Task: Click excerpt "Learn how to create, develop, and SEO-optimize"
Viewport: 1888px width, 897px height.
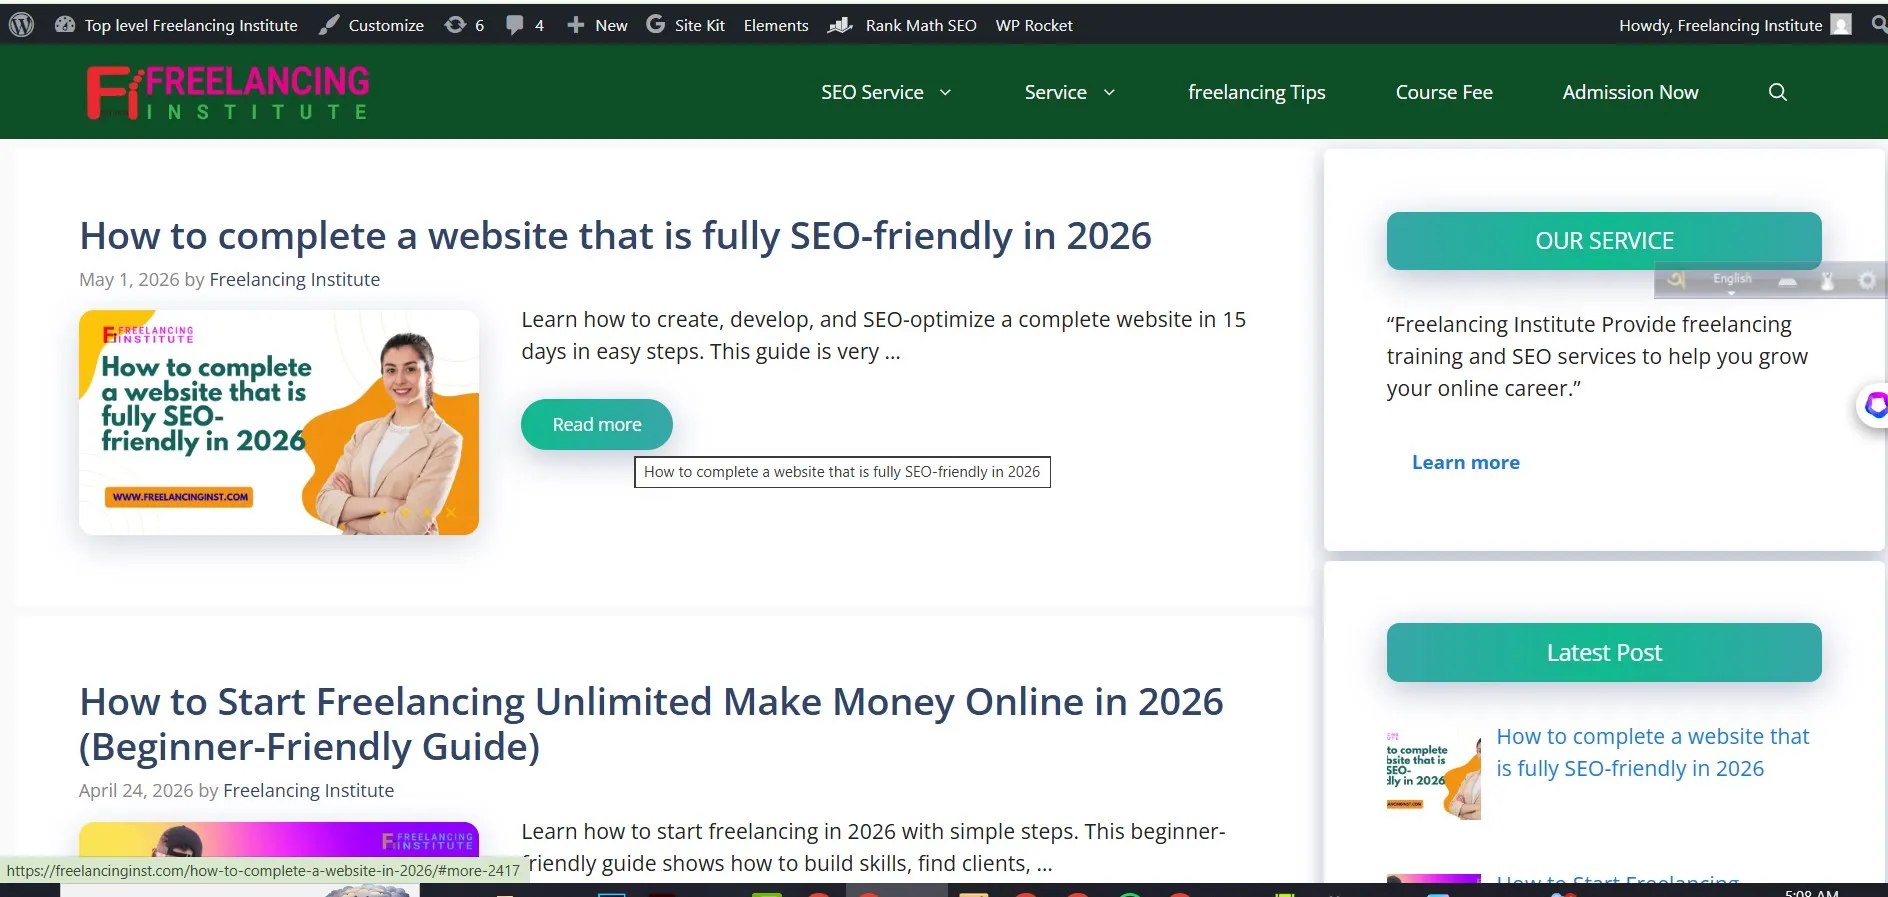Action: (x=883, y=335)
